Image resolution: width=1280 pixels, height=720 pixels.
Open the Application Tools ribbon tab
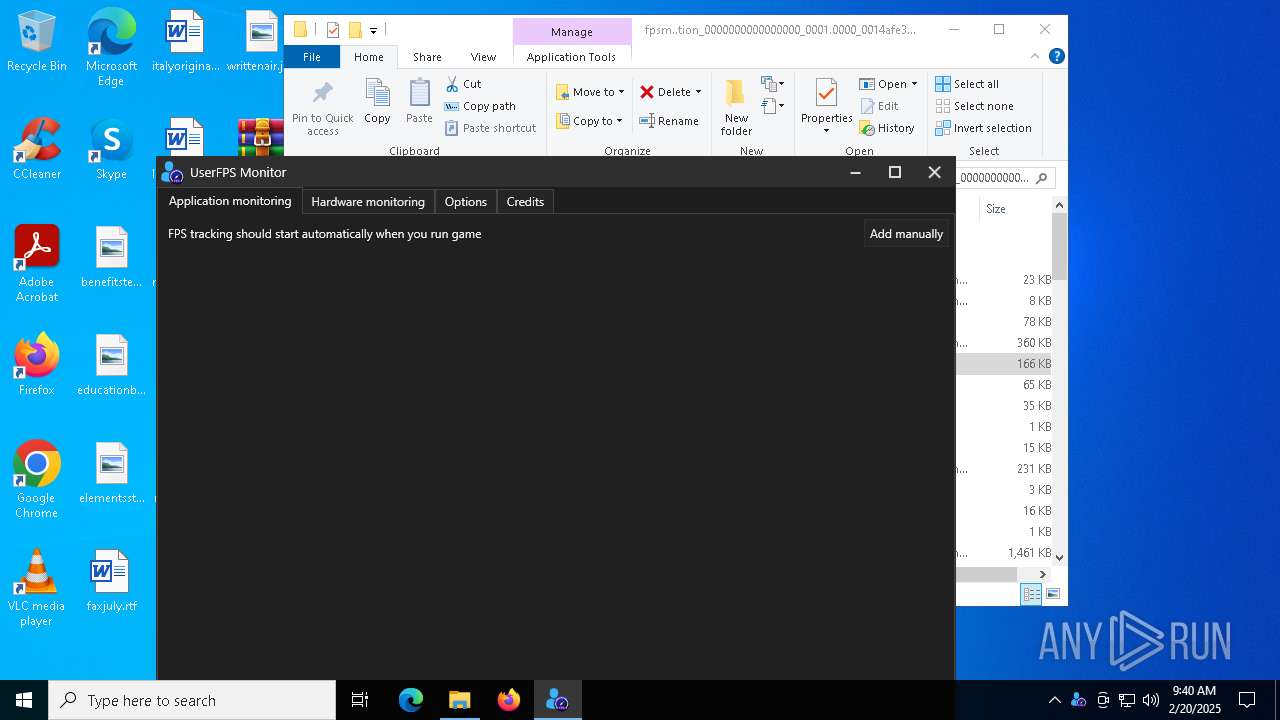pyautogui.click(x=571, y=57)
